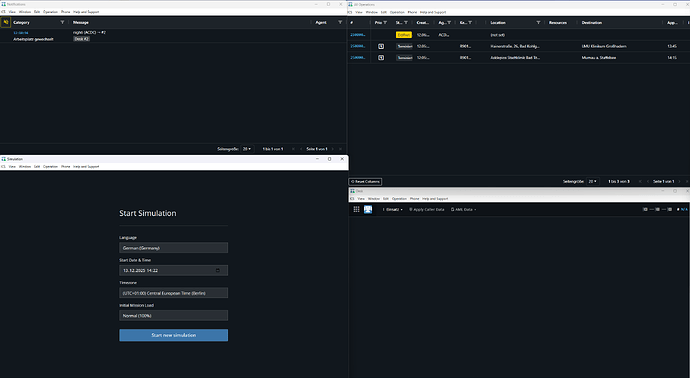The height and width of the screenshot is (378, 690).
Task: Click the blue monitor icon in Desk
Action: (x=368, y=209)
